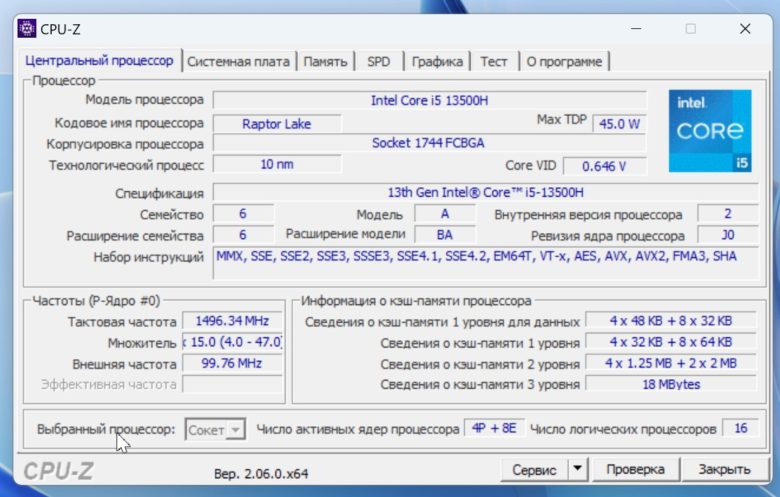Viewport: 780px width, 497px height.
Task: Click the Расширение модели value BA
Action: 445,235
